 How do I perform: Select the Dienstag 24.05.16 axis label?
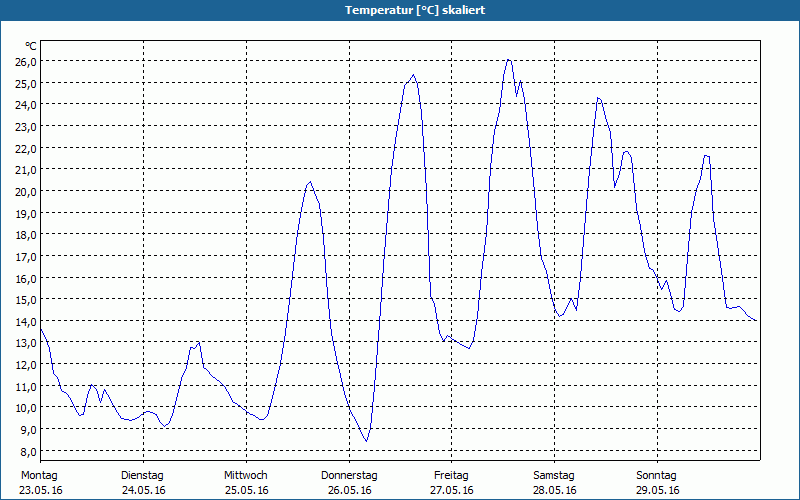pyautogui.click(x=143, y=483)
